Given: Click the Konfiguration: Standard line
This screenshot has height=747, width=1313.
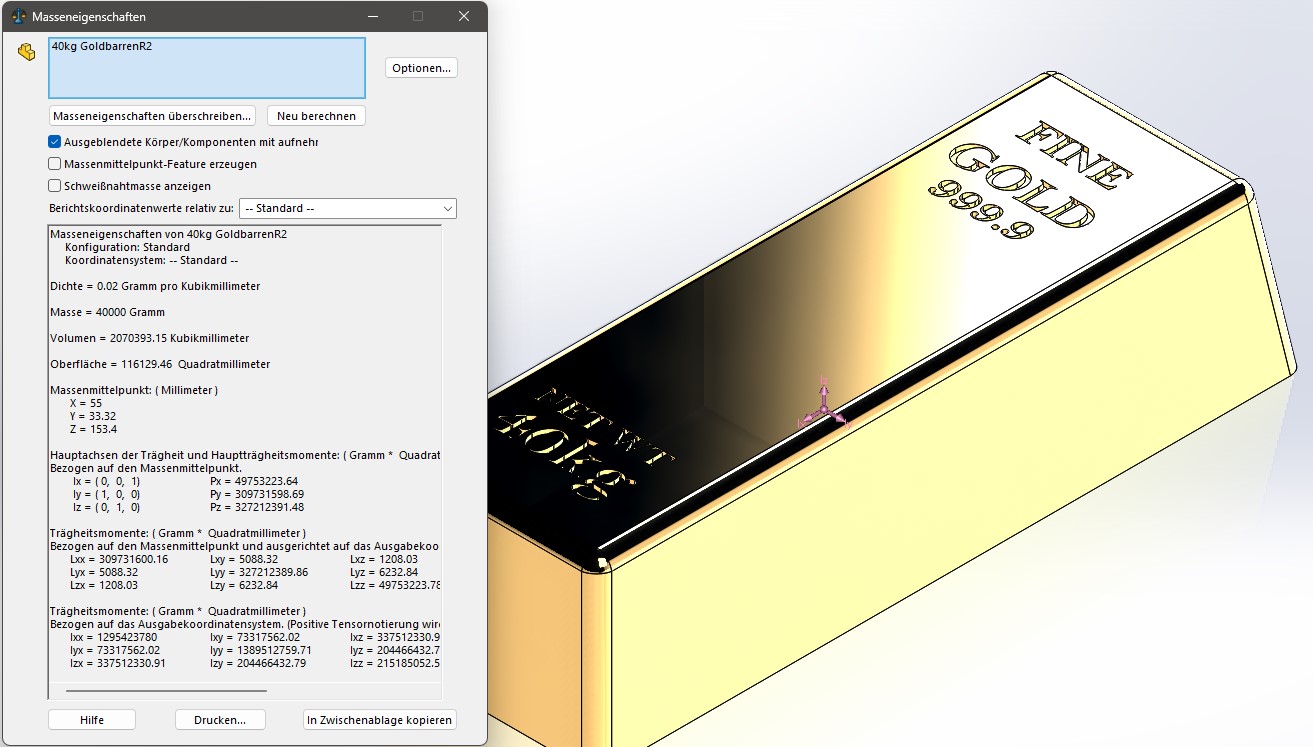Looking at the screenshot, I should click(x=127, y=247).
